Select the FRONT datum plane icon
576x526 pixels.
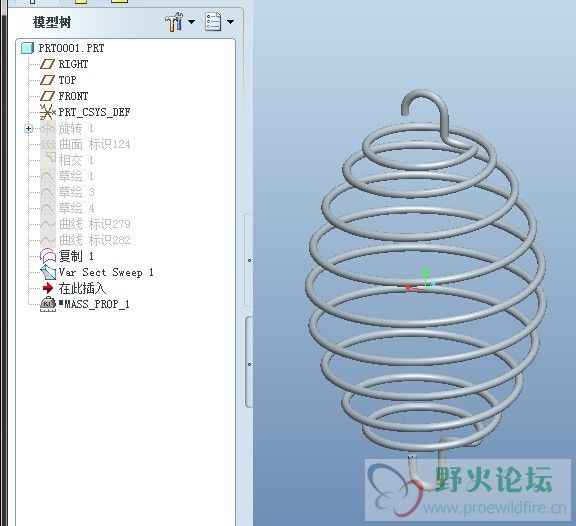pos(47,96)
